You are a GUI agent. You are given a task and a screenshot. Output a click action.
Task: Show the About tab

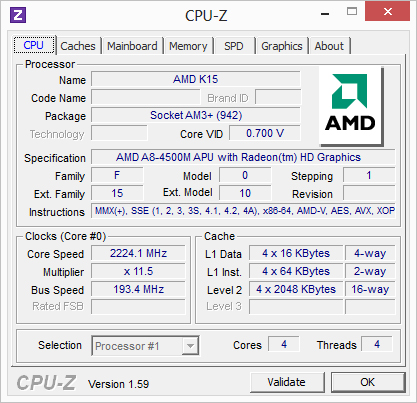pos(329,46)
